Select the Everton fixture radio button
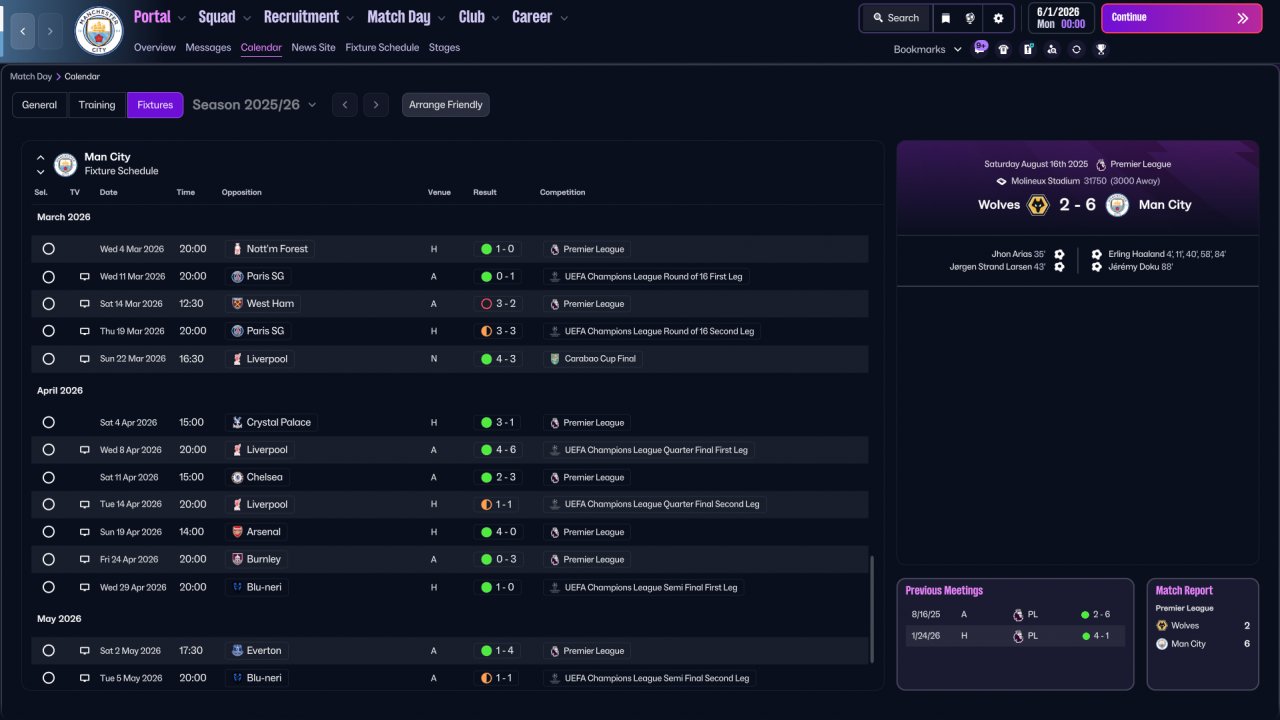Screen dimensions: 1280x720 tap(48, 651)
